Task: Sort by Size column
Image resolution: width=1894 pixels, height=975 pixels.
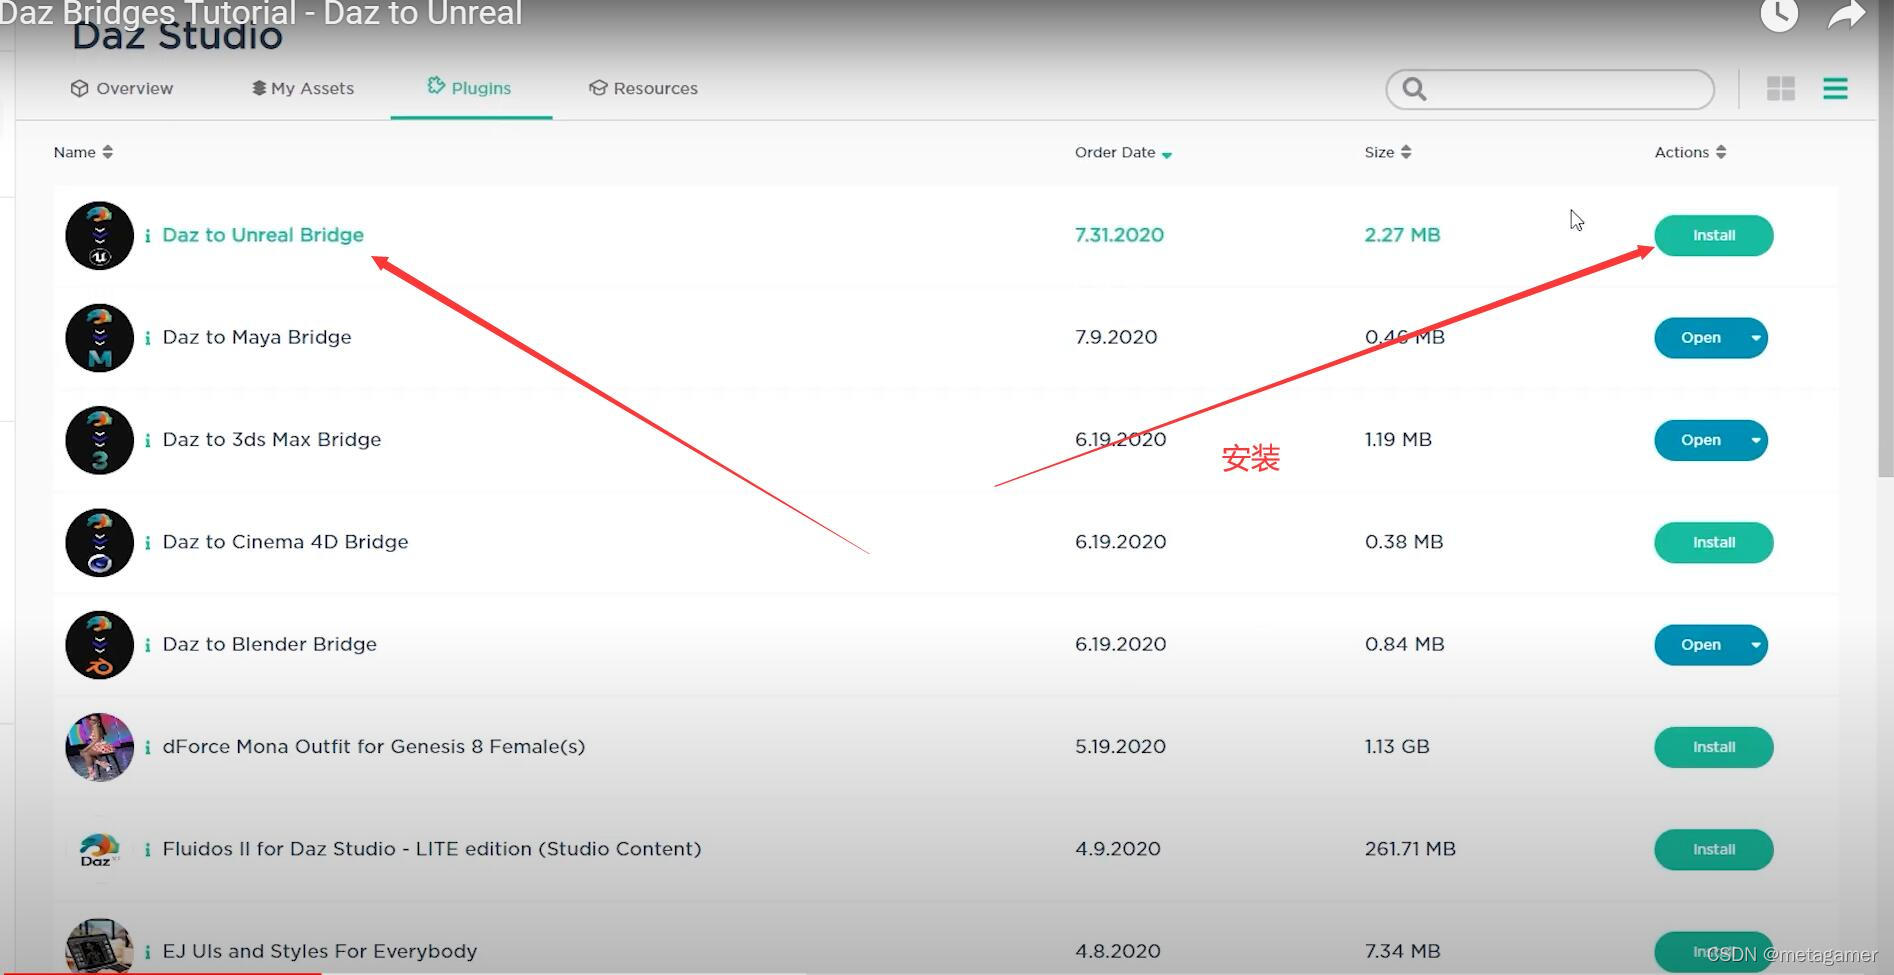Action: [1388, 152]
